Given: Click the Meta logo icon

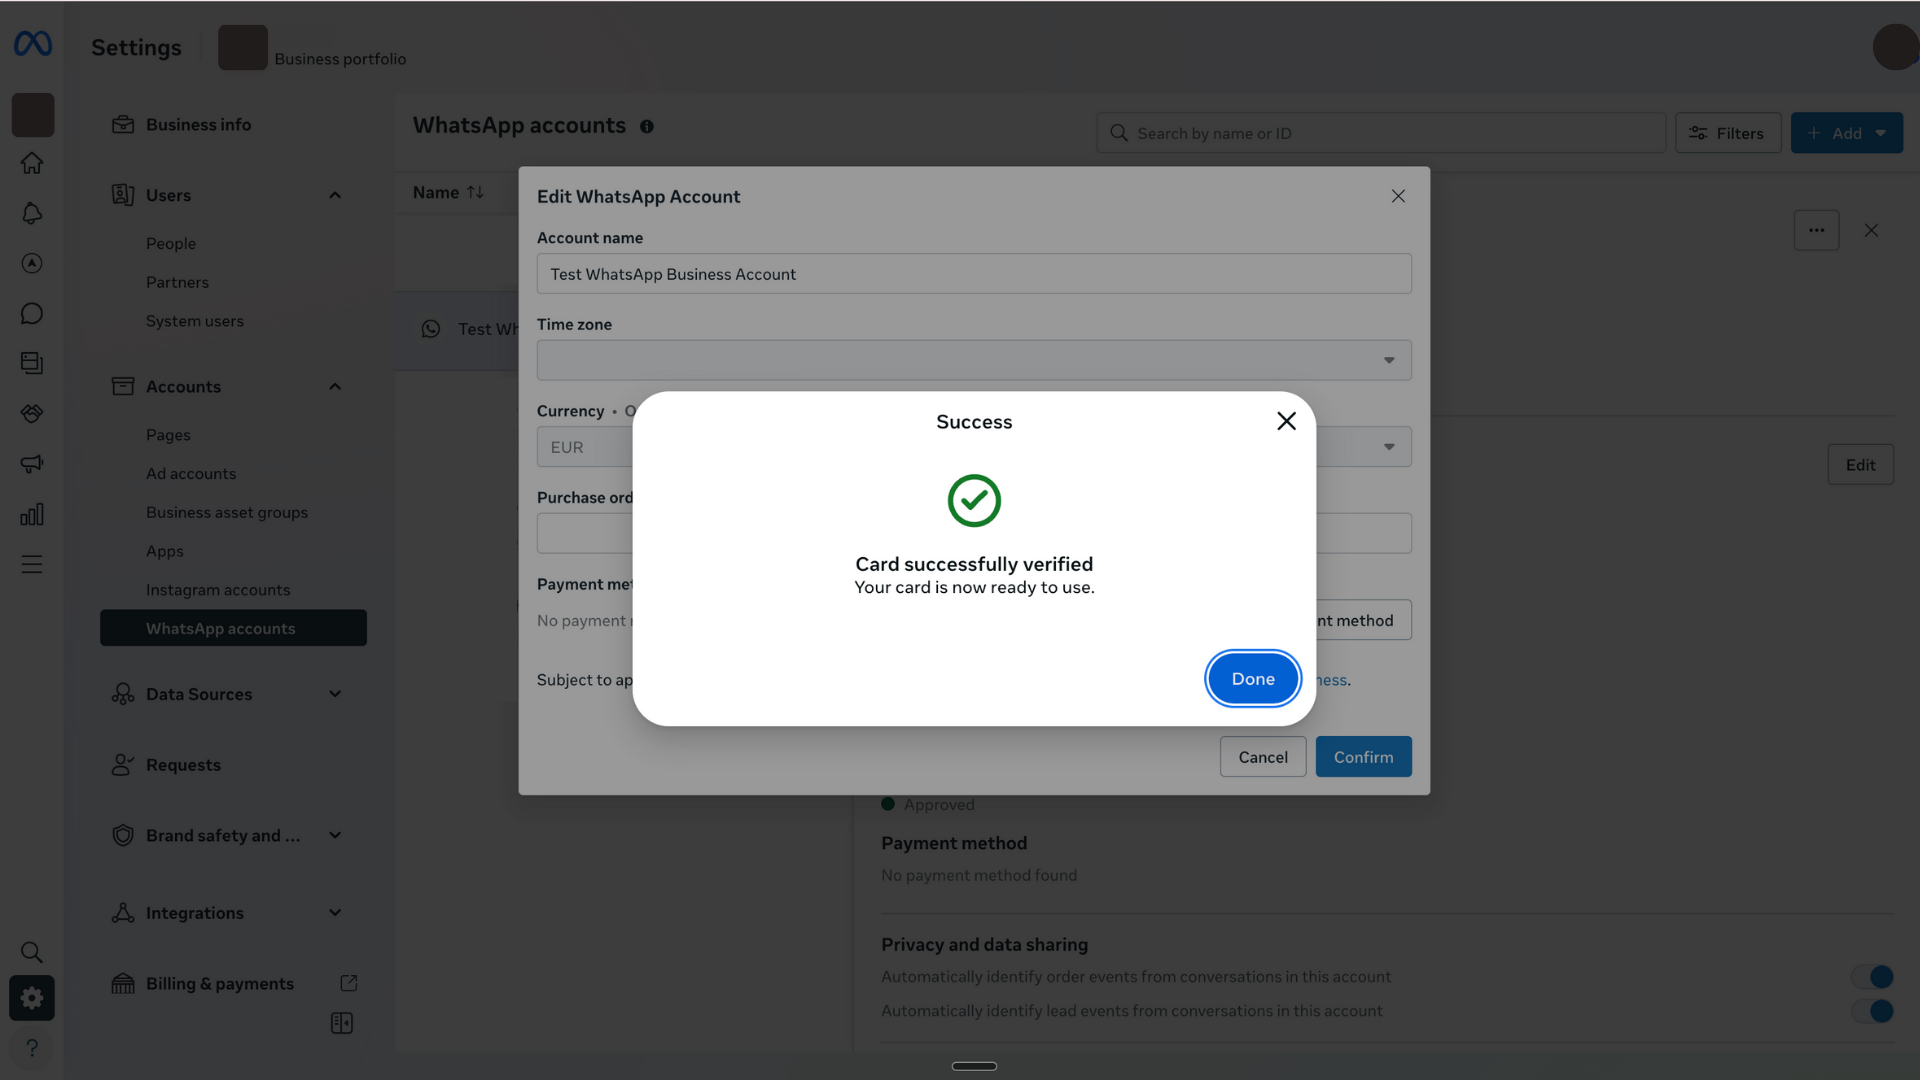Looking at the screenshot, I should pyautogui.click(x=33, y=44).
